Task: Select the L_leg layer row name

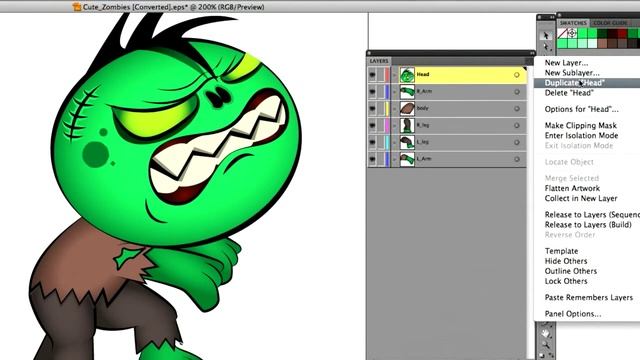Action: pos(423,142)
